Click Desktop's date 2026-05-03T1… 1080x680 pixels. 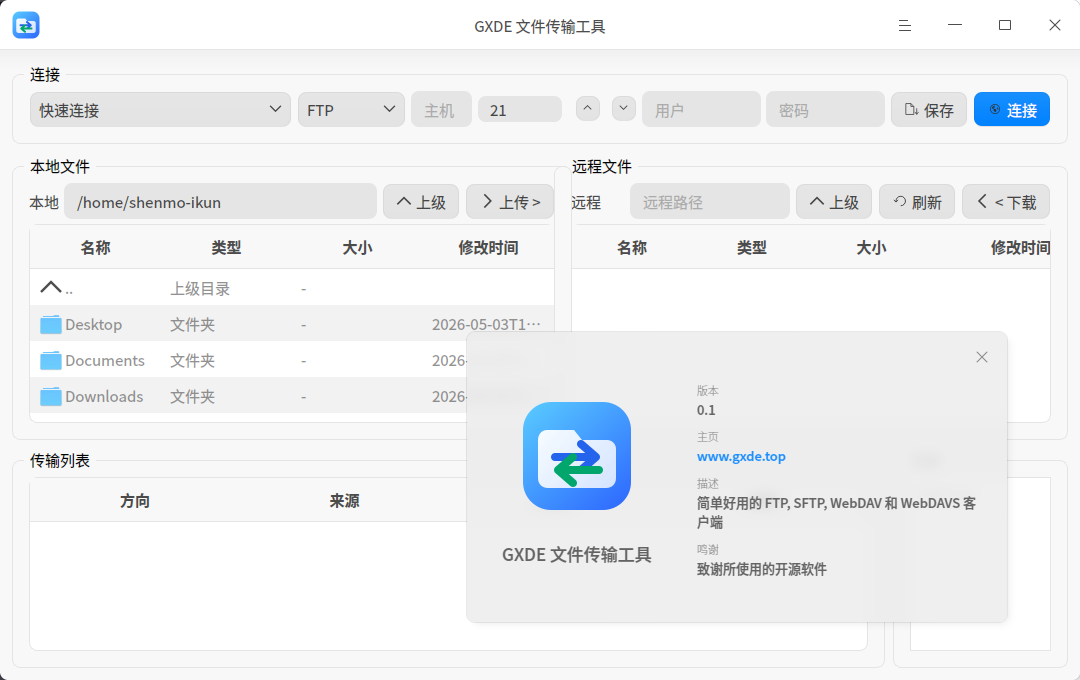point(486,324)
